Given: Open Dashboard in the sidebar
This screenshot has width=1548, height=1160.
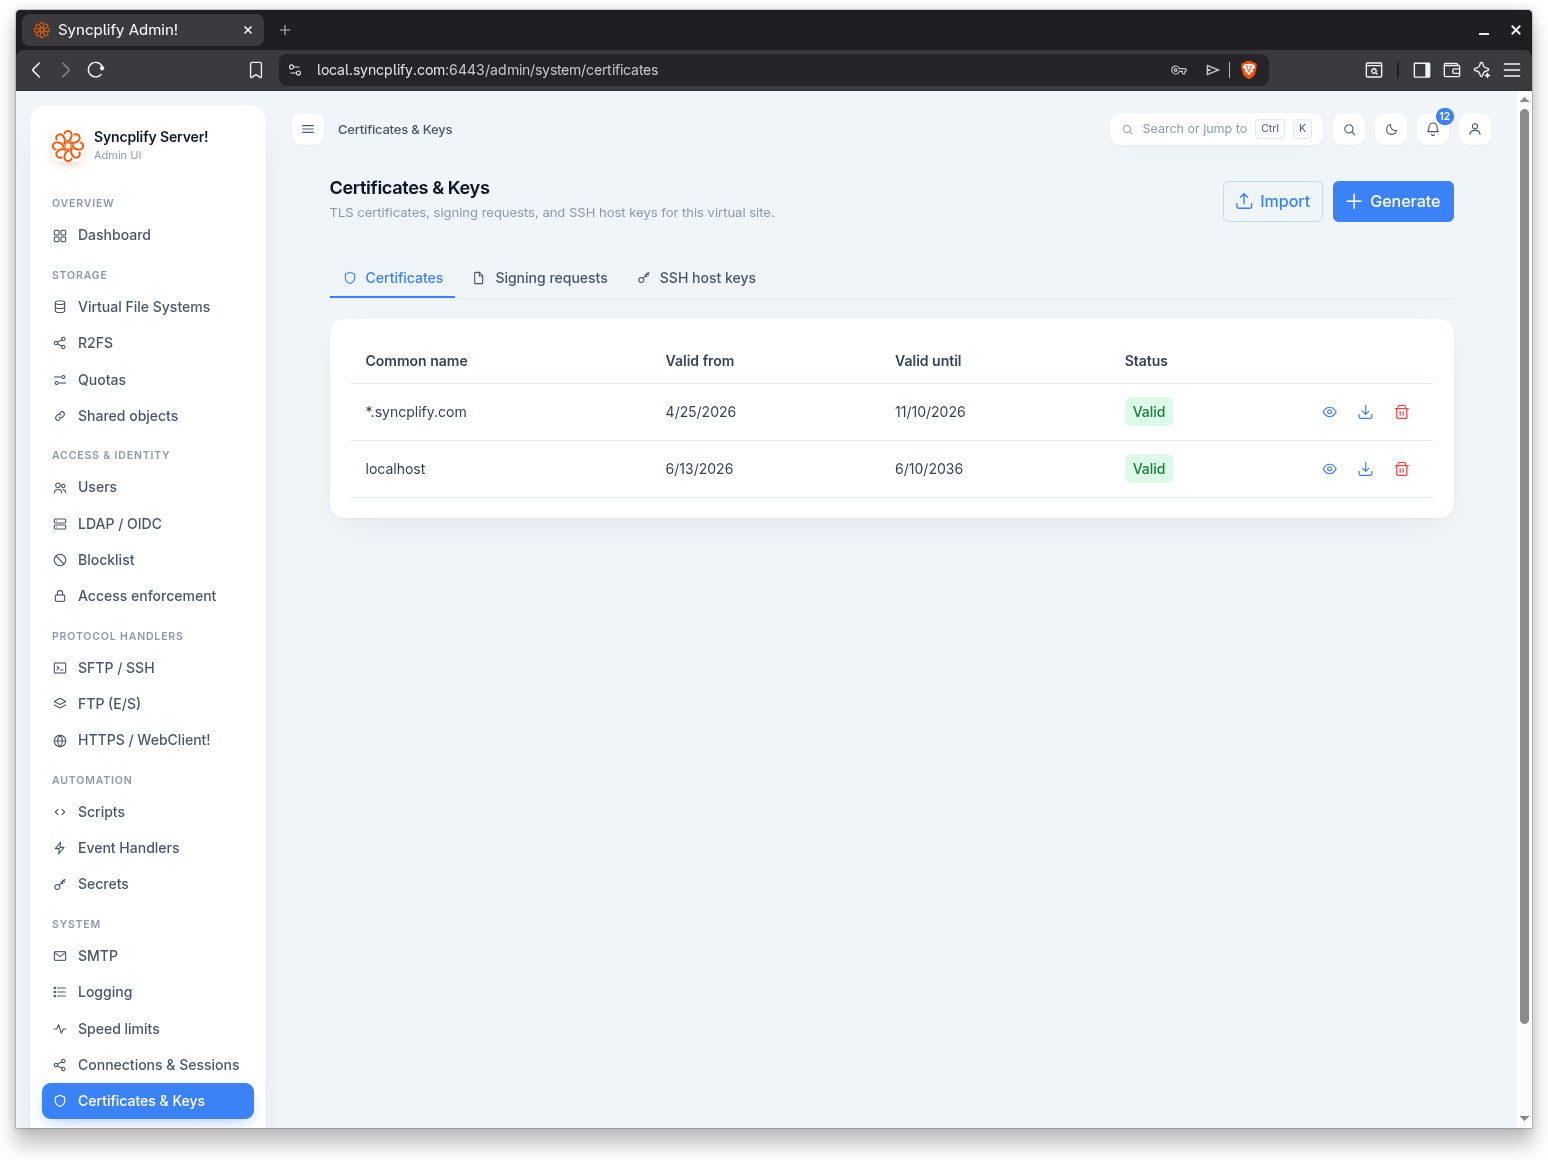Looking at the screenshot, I should [148, 235].
